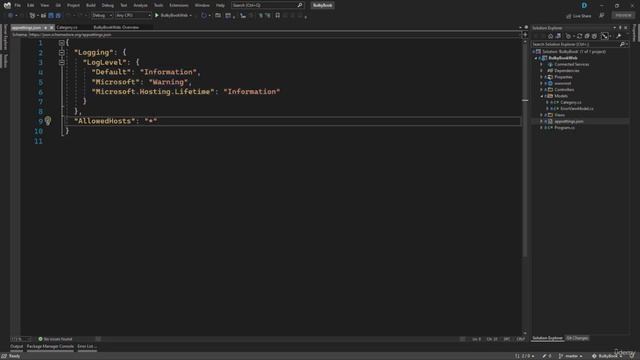
Task: Open the Any CPU platform dropdown
Action: pyautogui.click(x=133, y=15)
